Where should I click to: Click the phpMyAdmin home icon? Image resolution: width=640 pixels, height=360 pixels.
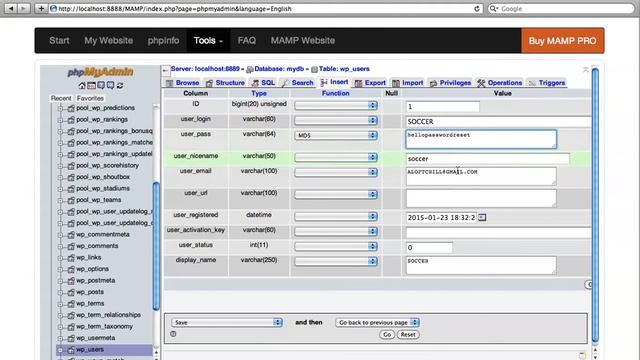[x=82, y=86]
